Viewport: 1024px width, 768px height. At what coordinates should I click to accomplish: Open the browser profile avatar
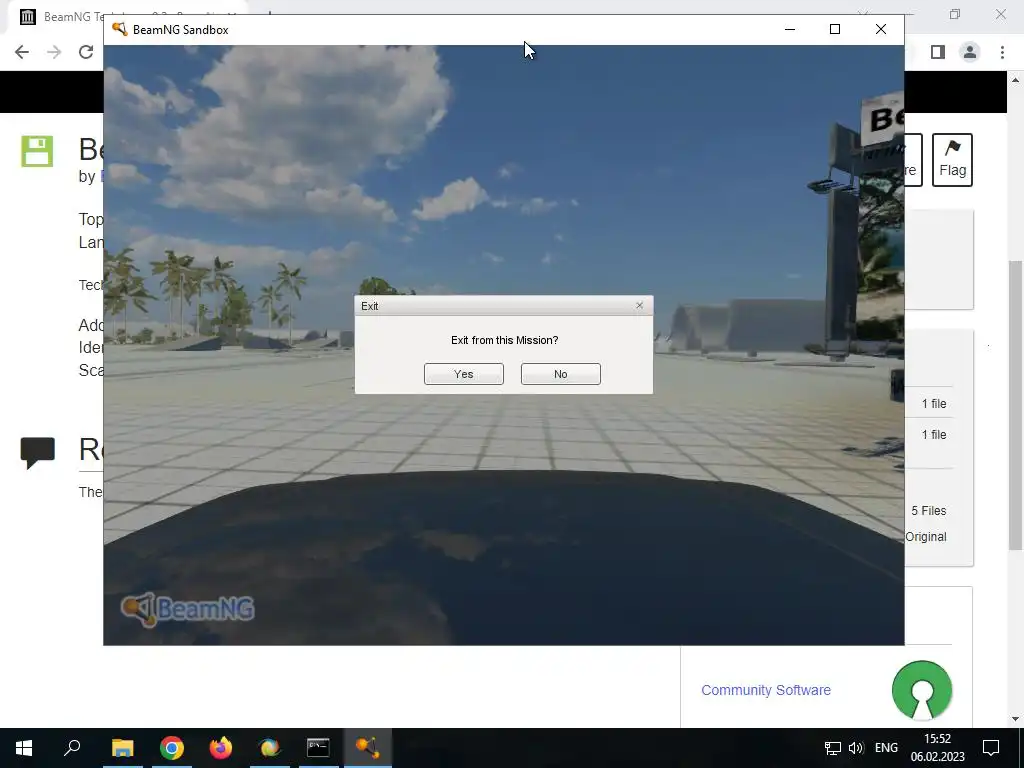(x=970, y=52)
